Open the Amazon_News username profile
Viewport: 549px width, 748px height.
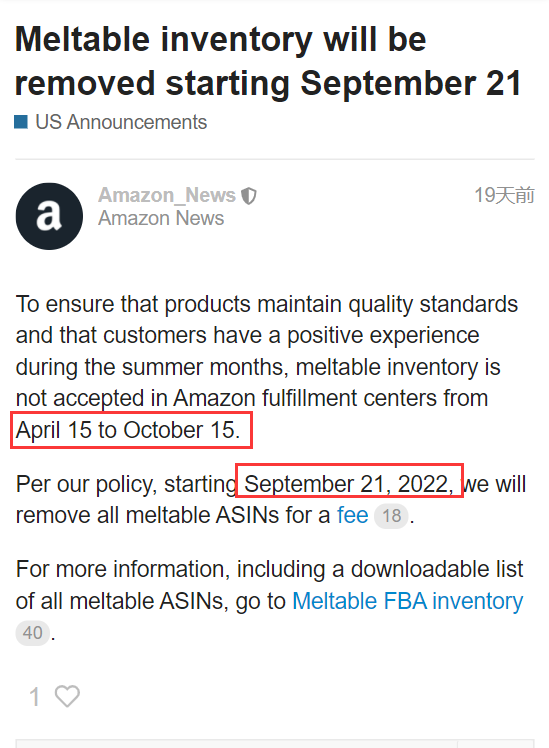(167, 195)
